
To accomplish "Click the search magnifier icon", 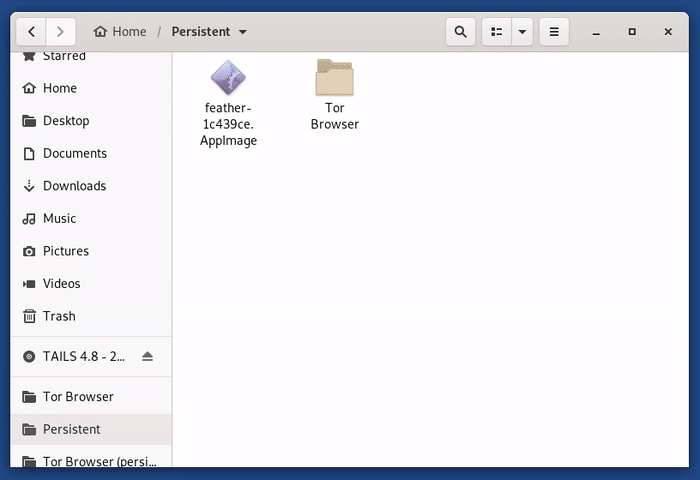I will coord(460,32).
